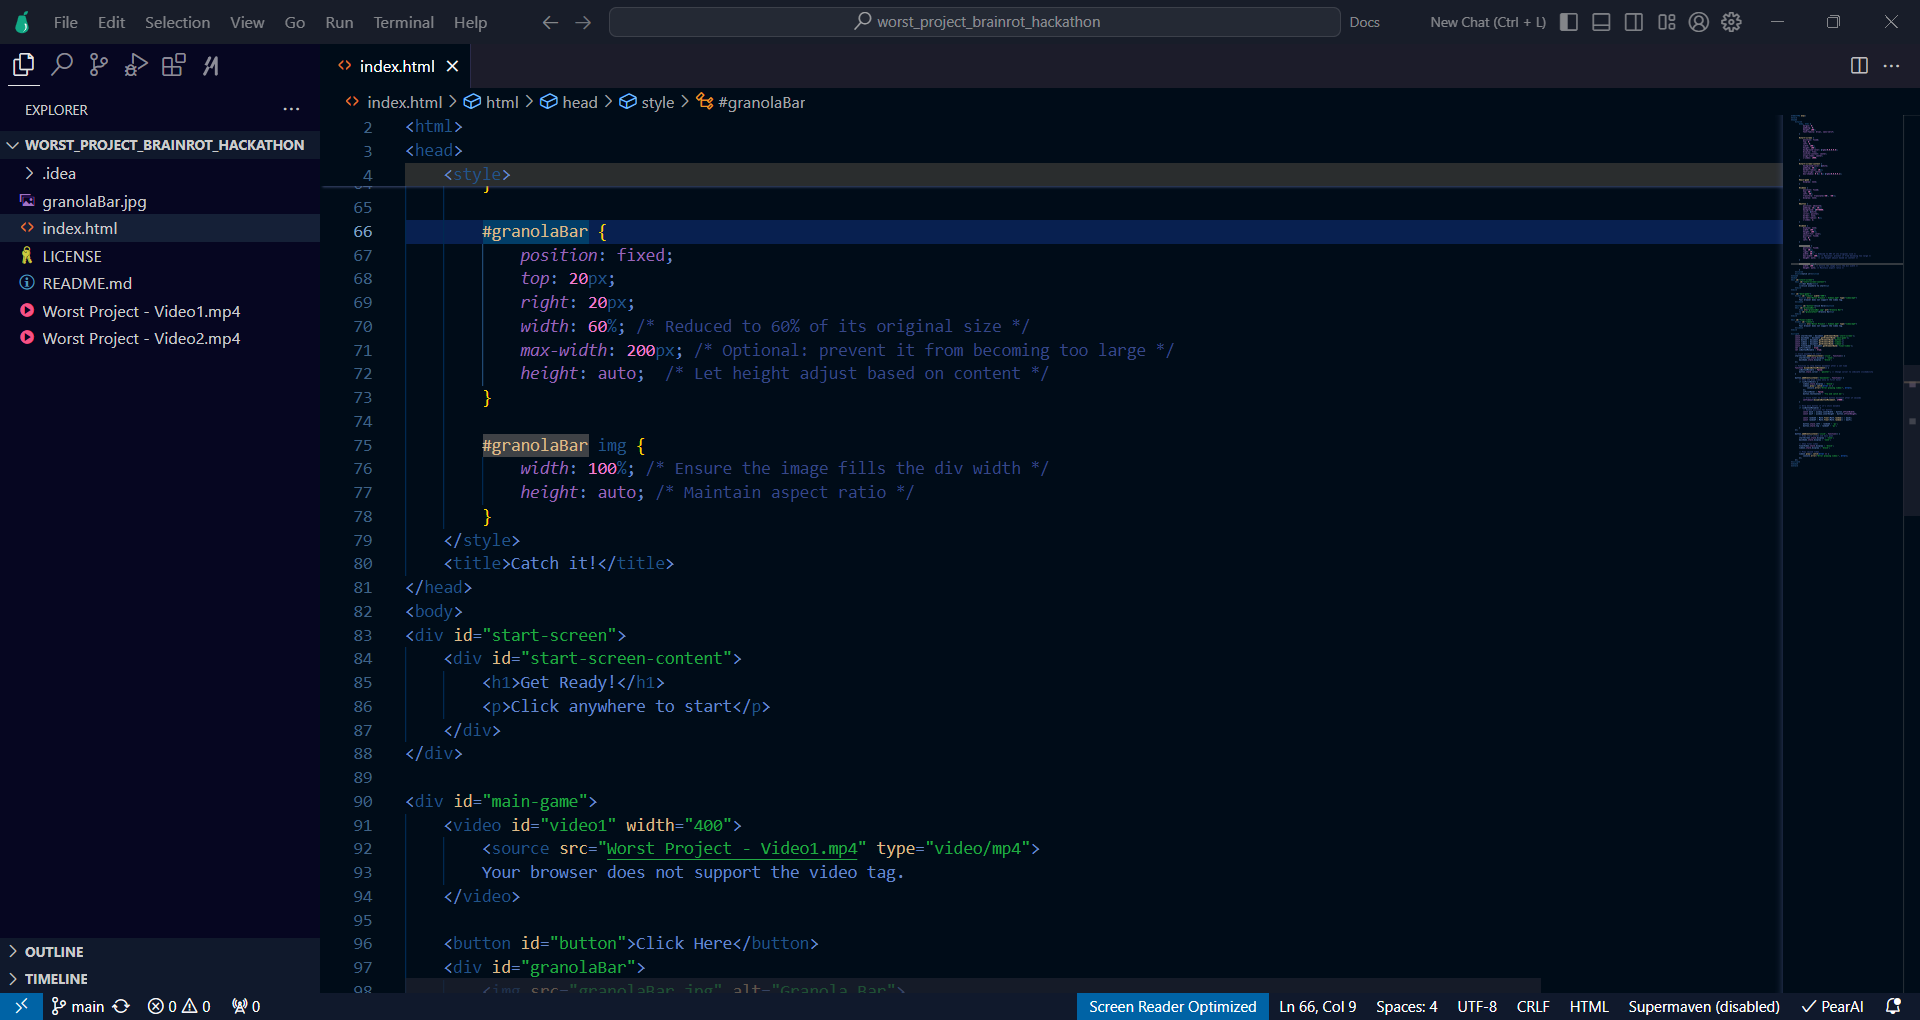The width and height of the screenshot is (1920, 1020).
Task: Toggle the primary side bar visibility
Action: [1568, 21]
